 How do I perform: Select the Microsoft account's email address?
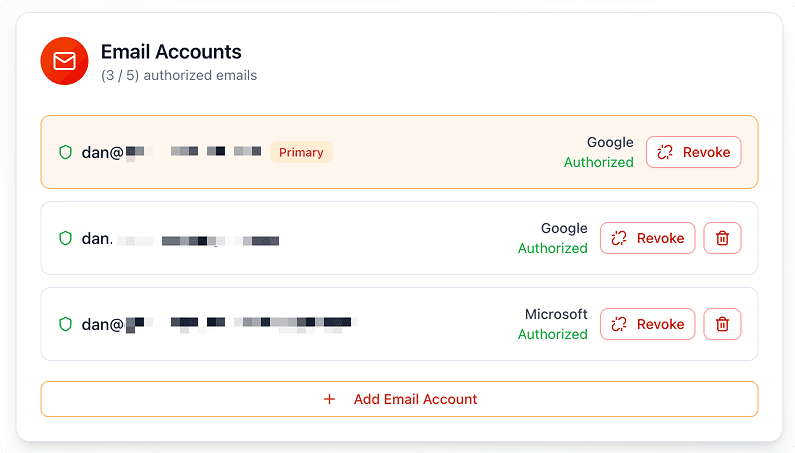click(218, 324)
